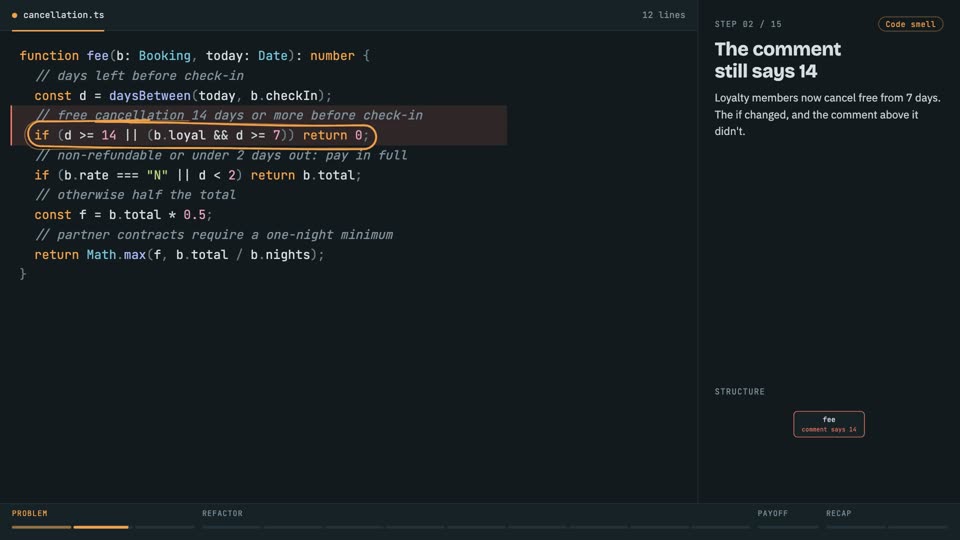The height and width of the screenshot is (540, 960).
Task: Click the function fee signature line
Action: pyautogui.click(x=194, y=56)
